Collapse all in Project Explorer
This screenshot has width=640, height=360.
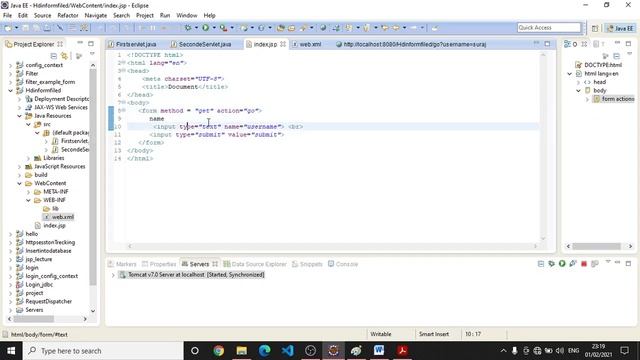tap(53, 56)
